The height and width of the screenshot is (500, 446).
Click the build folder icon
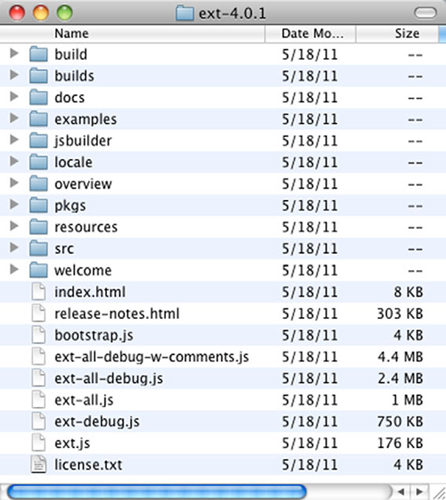click(38, 54)
